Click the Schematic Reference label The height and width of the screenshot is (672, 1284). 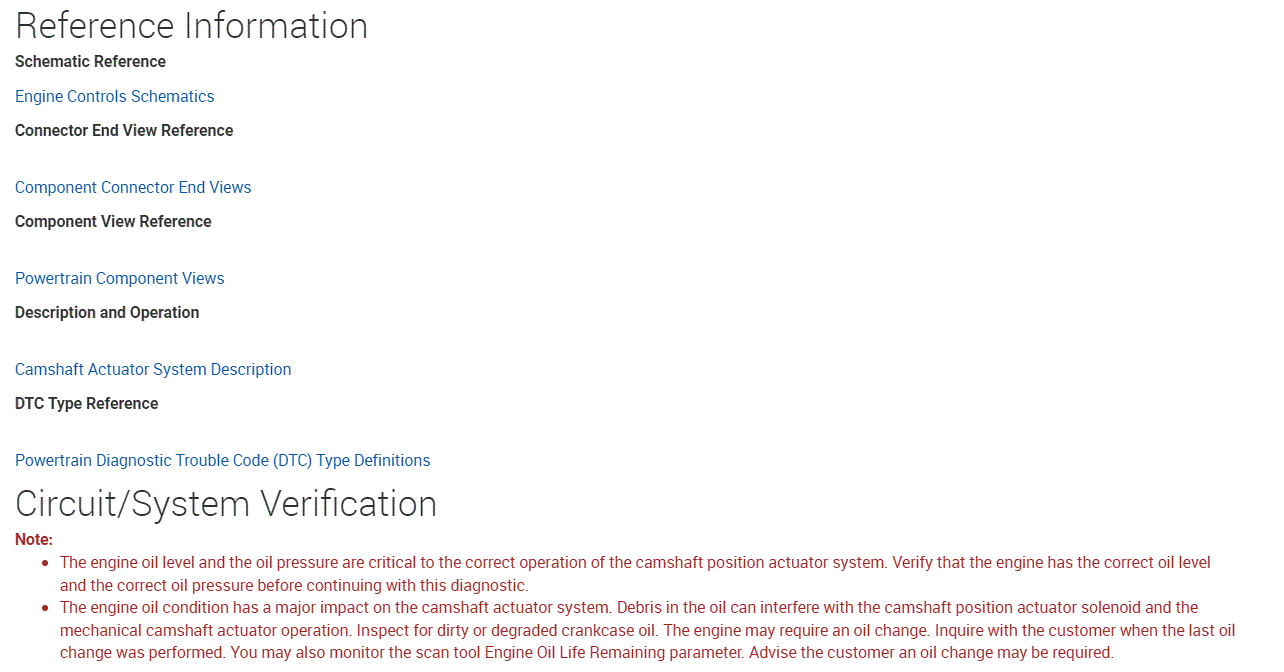point(90,62)
